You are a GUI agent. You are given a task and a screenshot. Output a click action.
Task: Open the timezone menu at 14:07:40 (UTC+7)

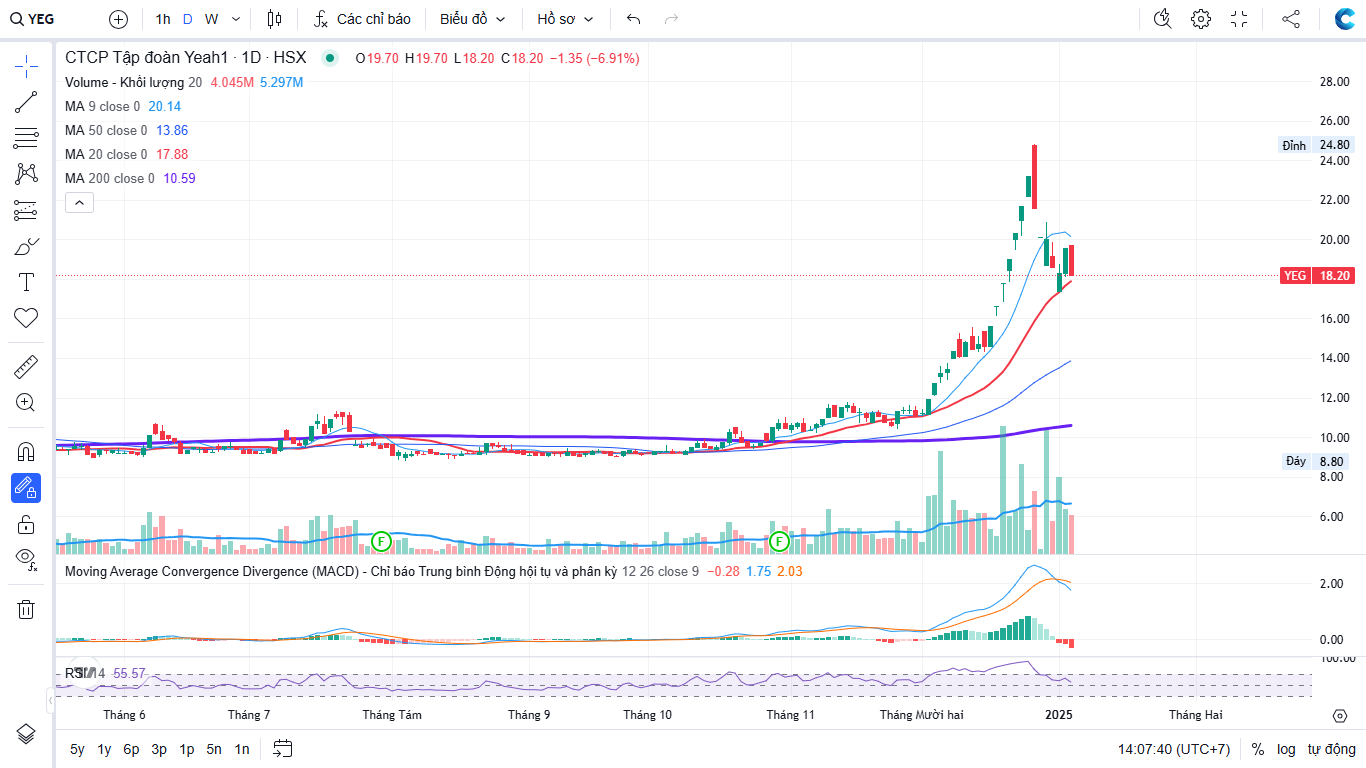(1174, 749)
